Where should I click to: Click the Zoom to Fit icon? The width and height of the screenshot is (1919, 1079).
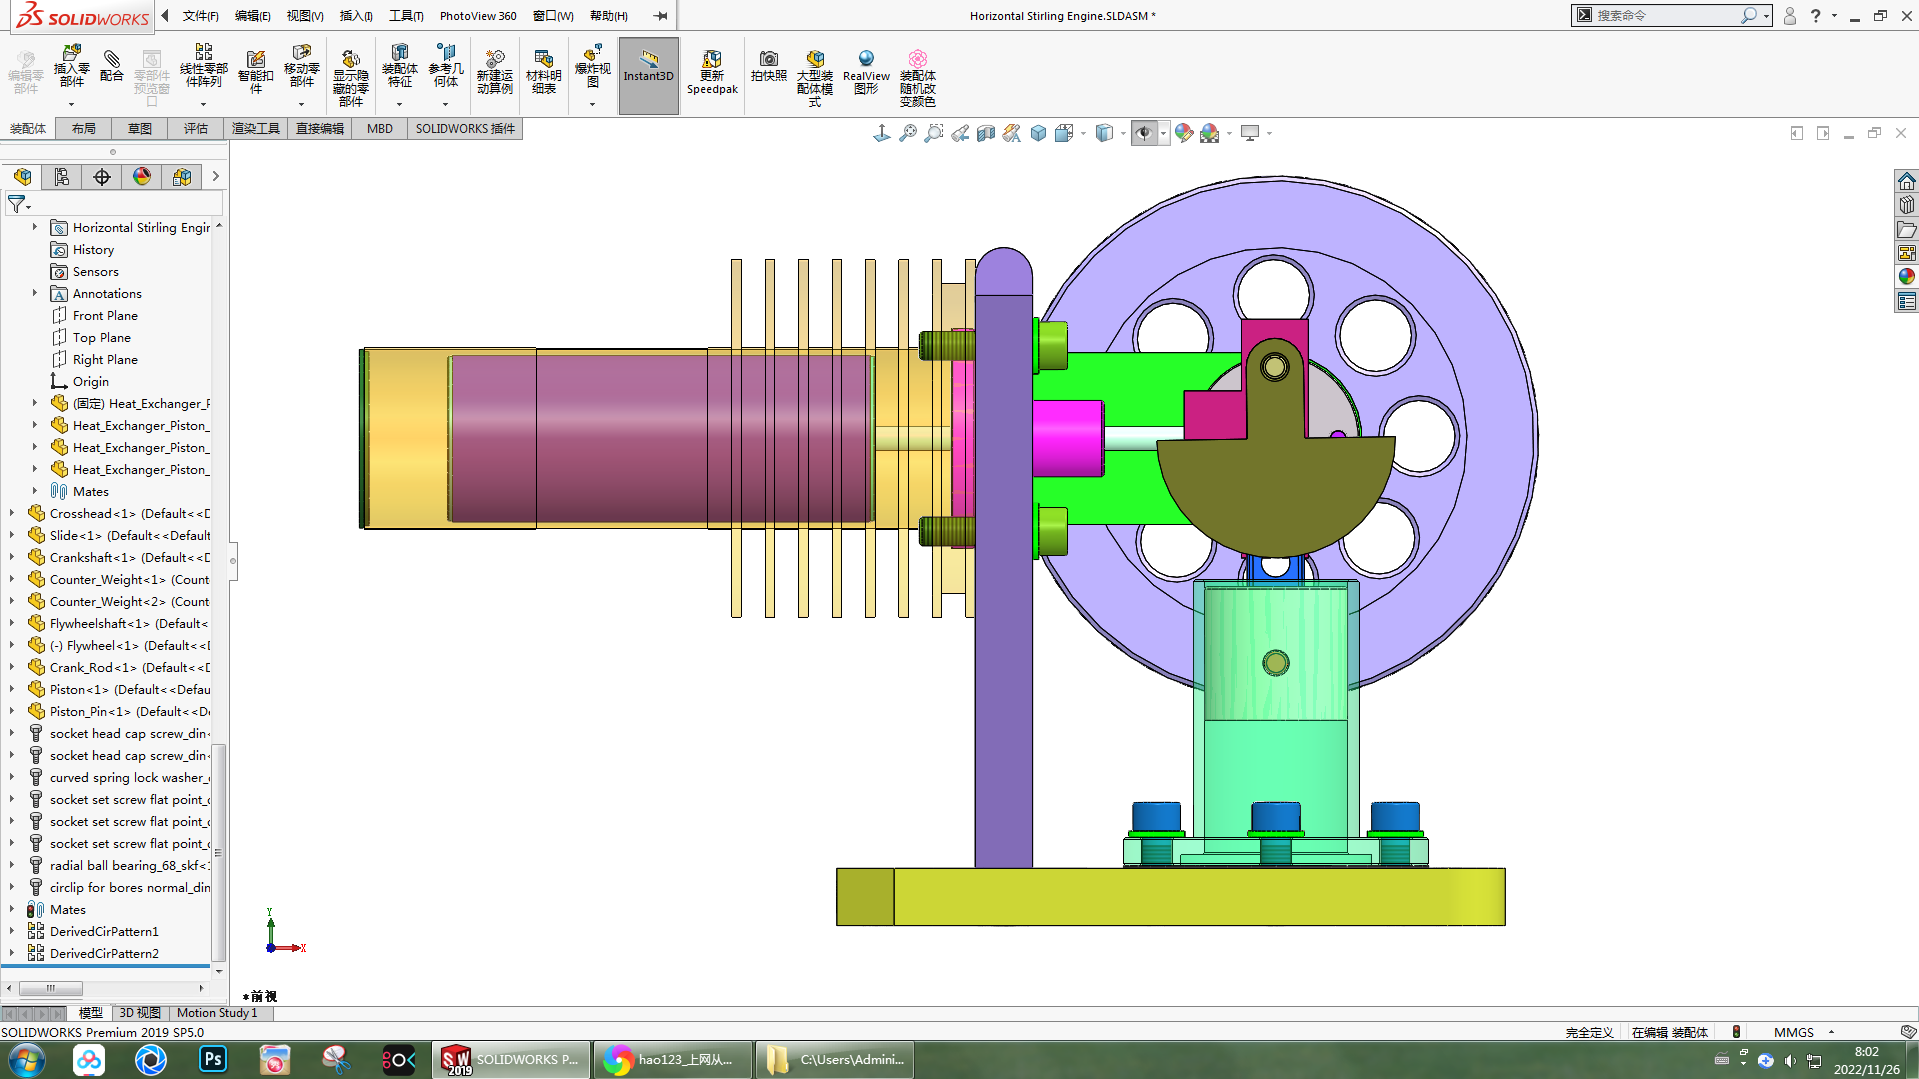click(x=908, y=133)
